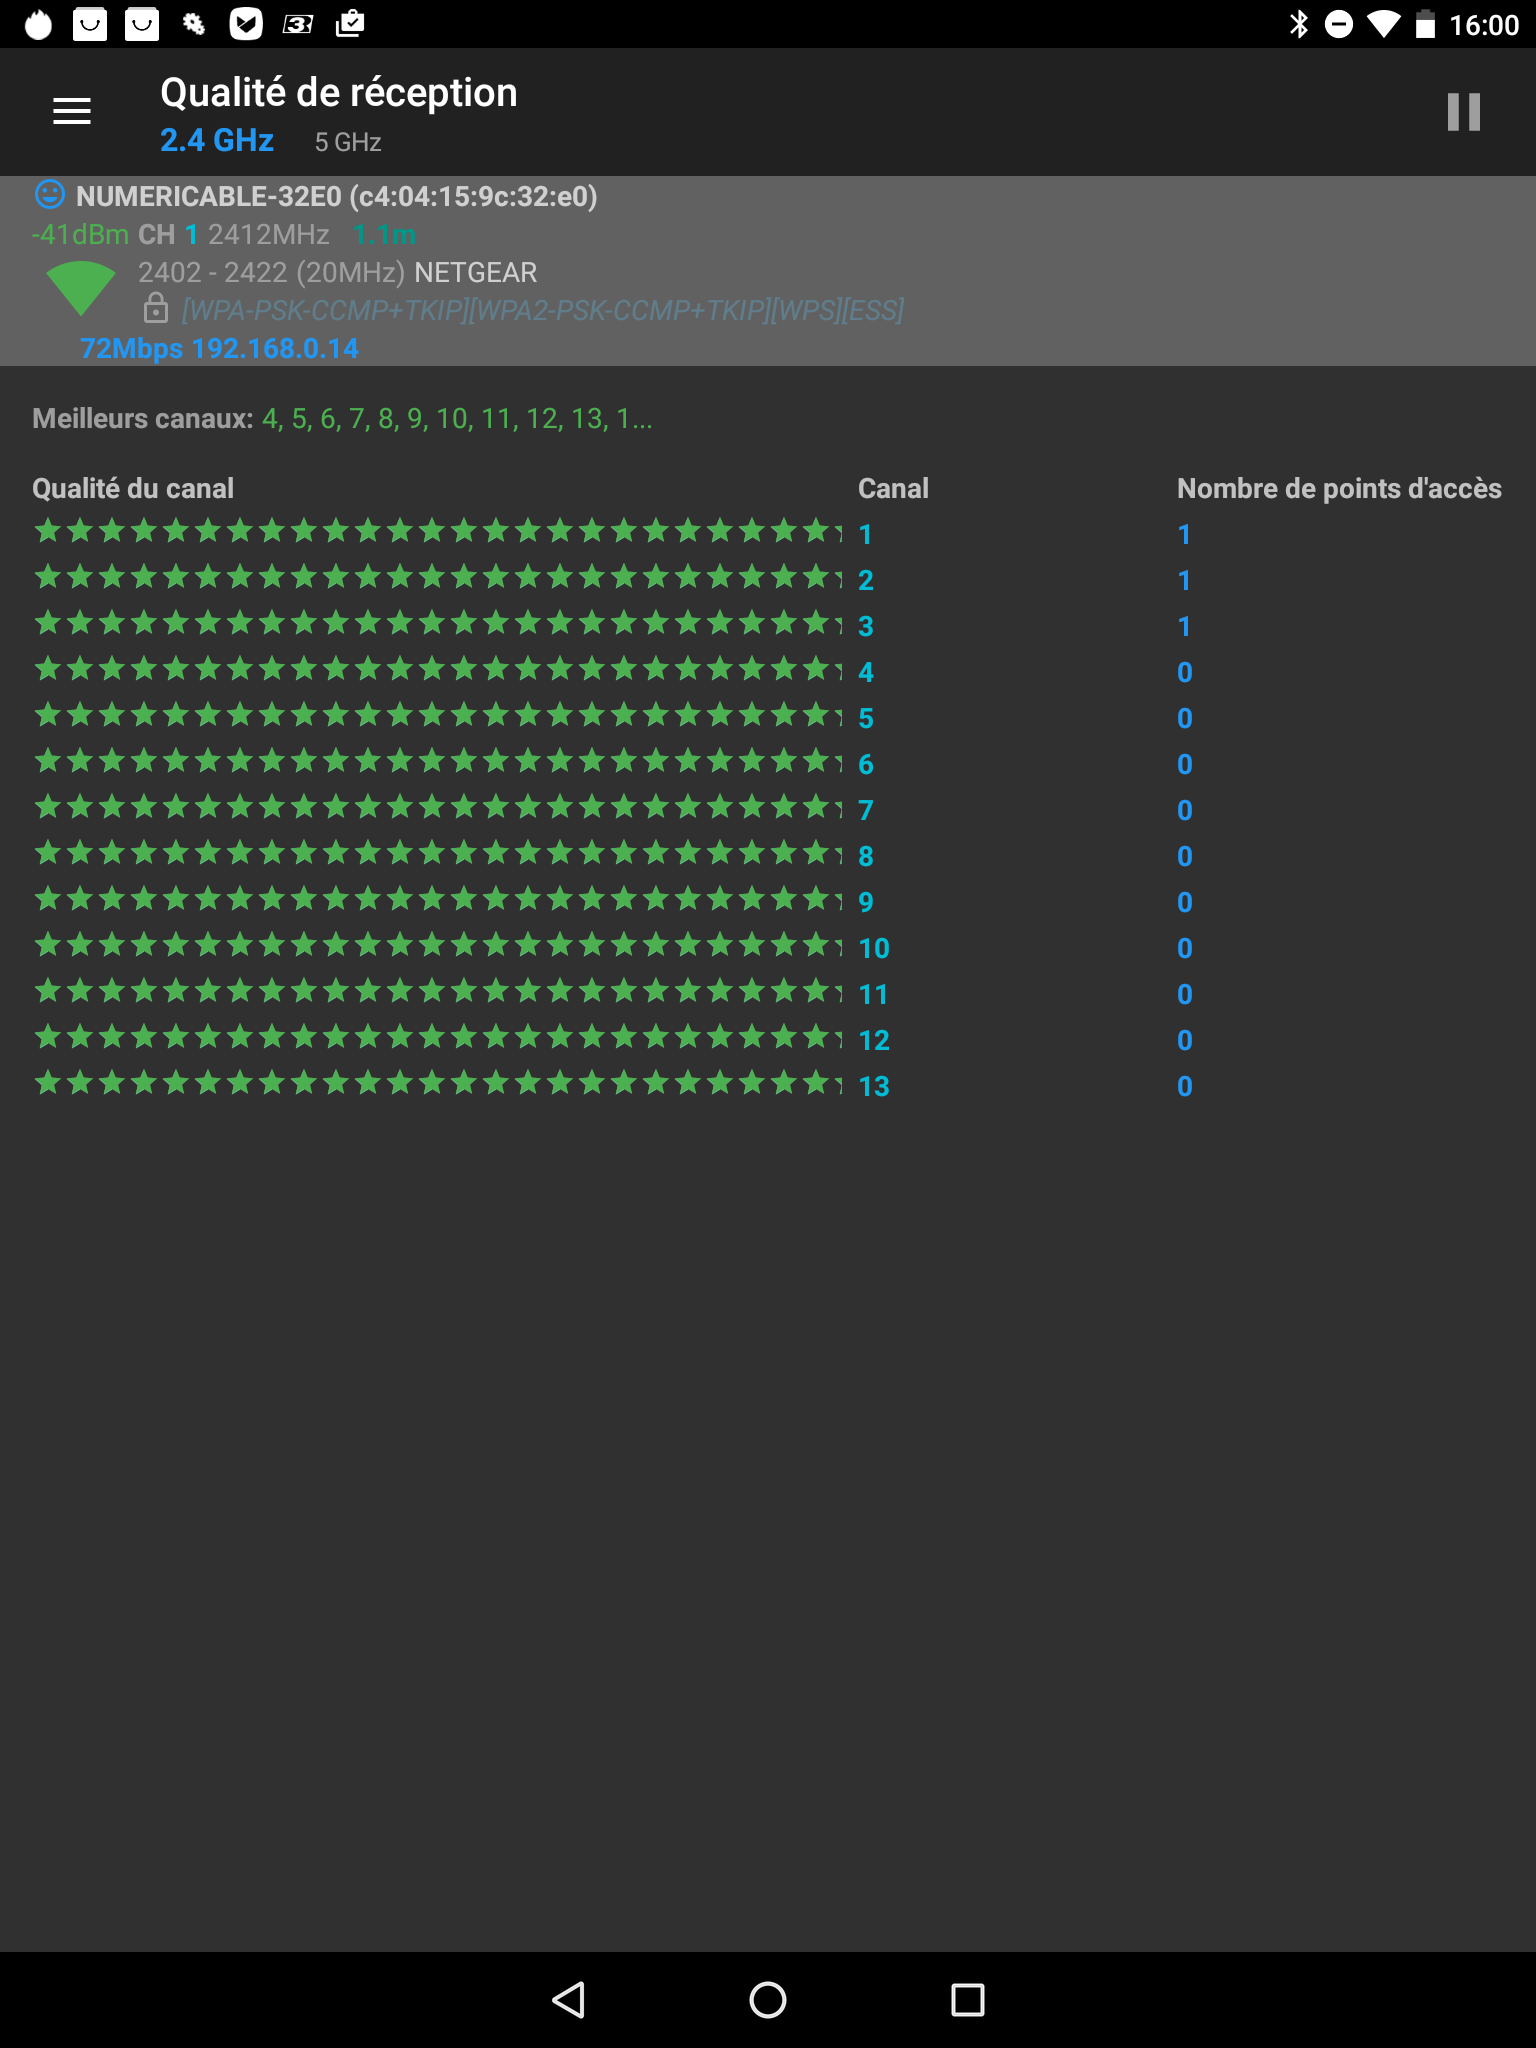
Task: Tap the blue smiley face icon
Action: 49,194
